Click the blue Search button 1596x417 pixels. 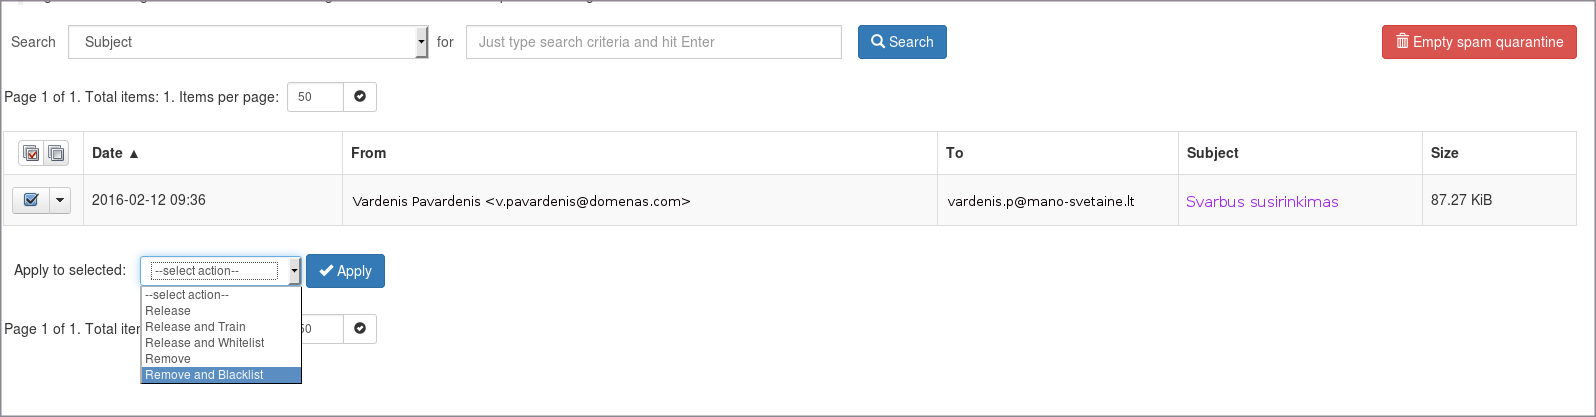pos(902,42)
